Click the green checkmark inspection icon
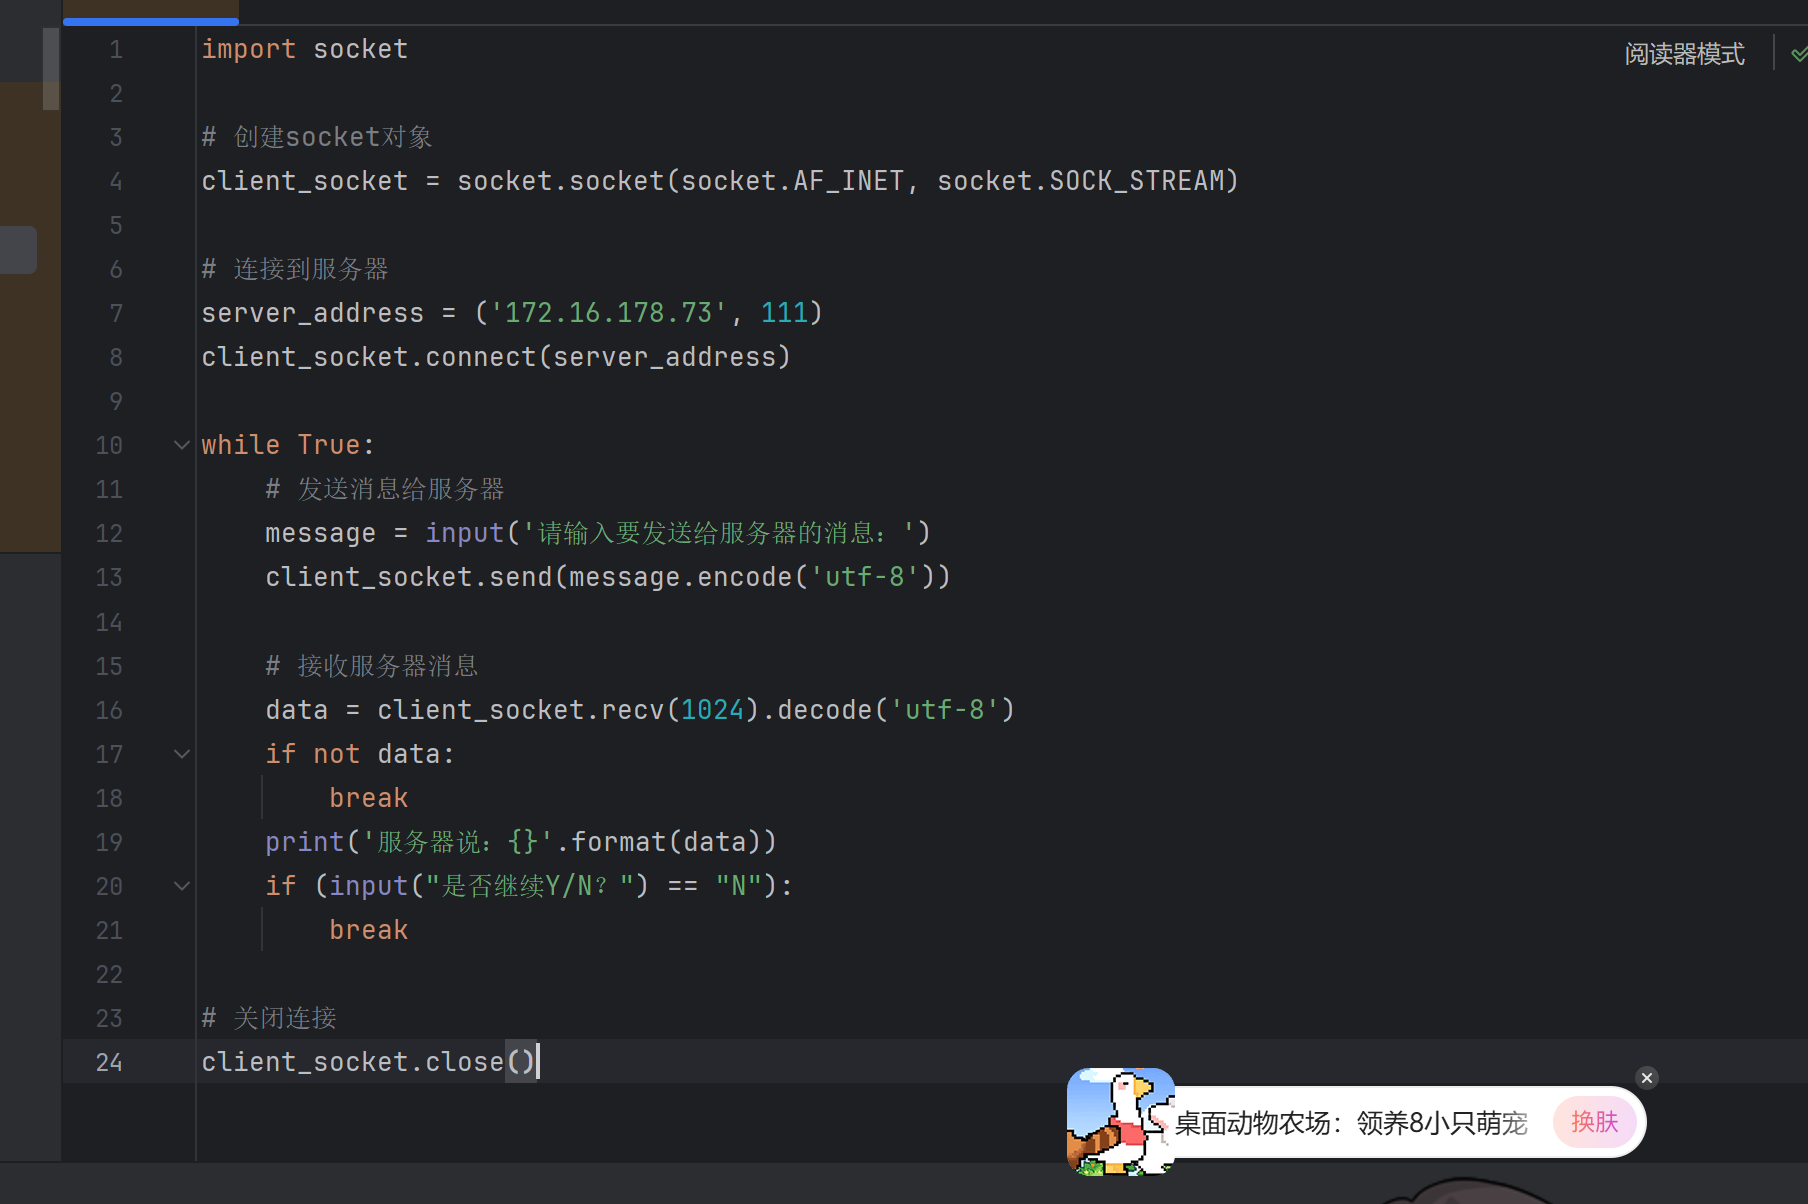1808x1204 pixels. coord(1799,54)
